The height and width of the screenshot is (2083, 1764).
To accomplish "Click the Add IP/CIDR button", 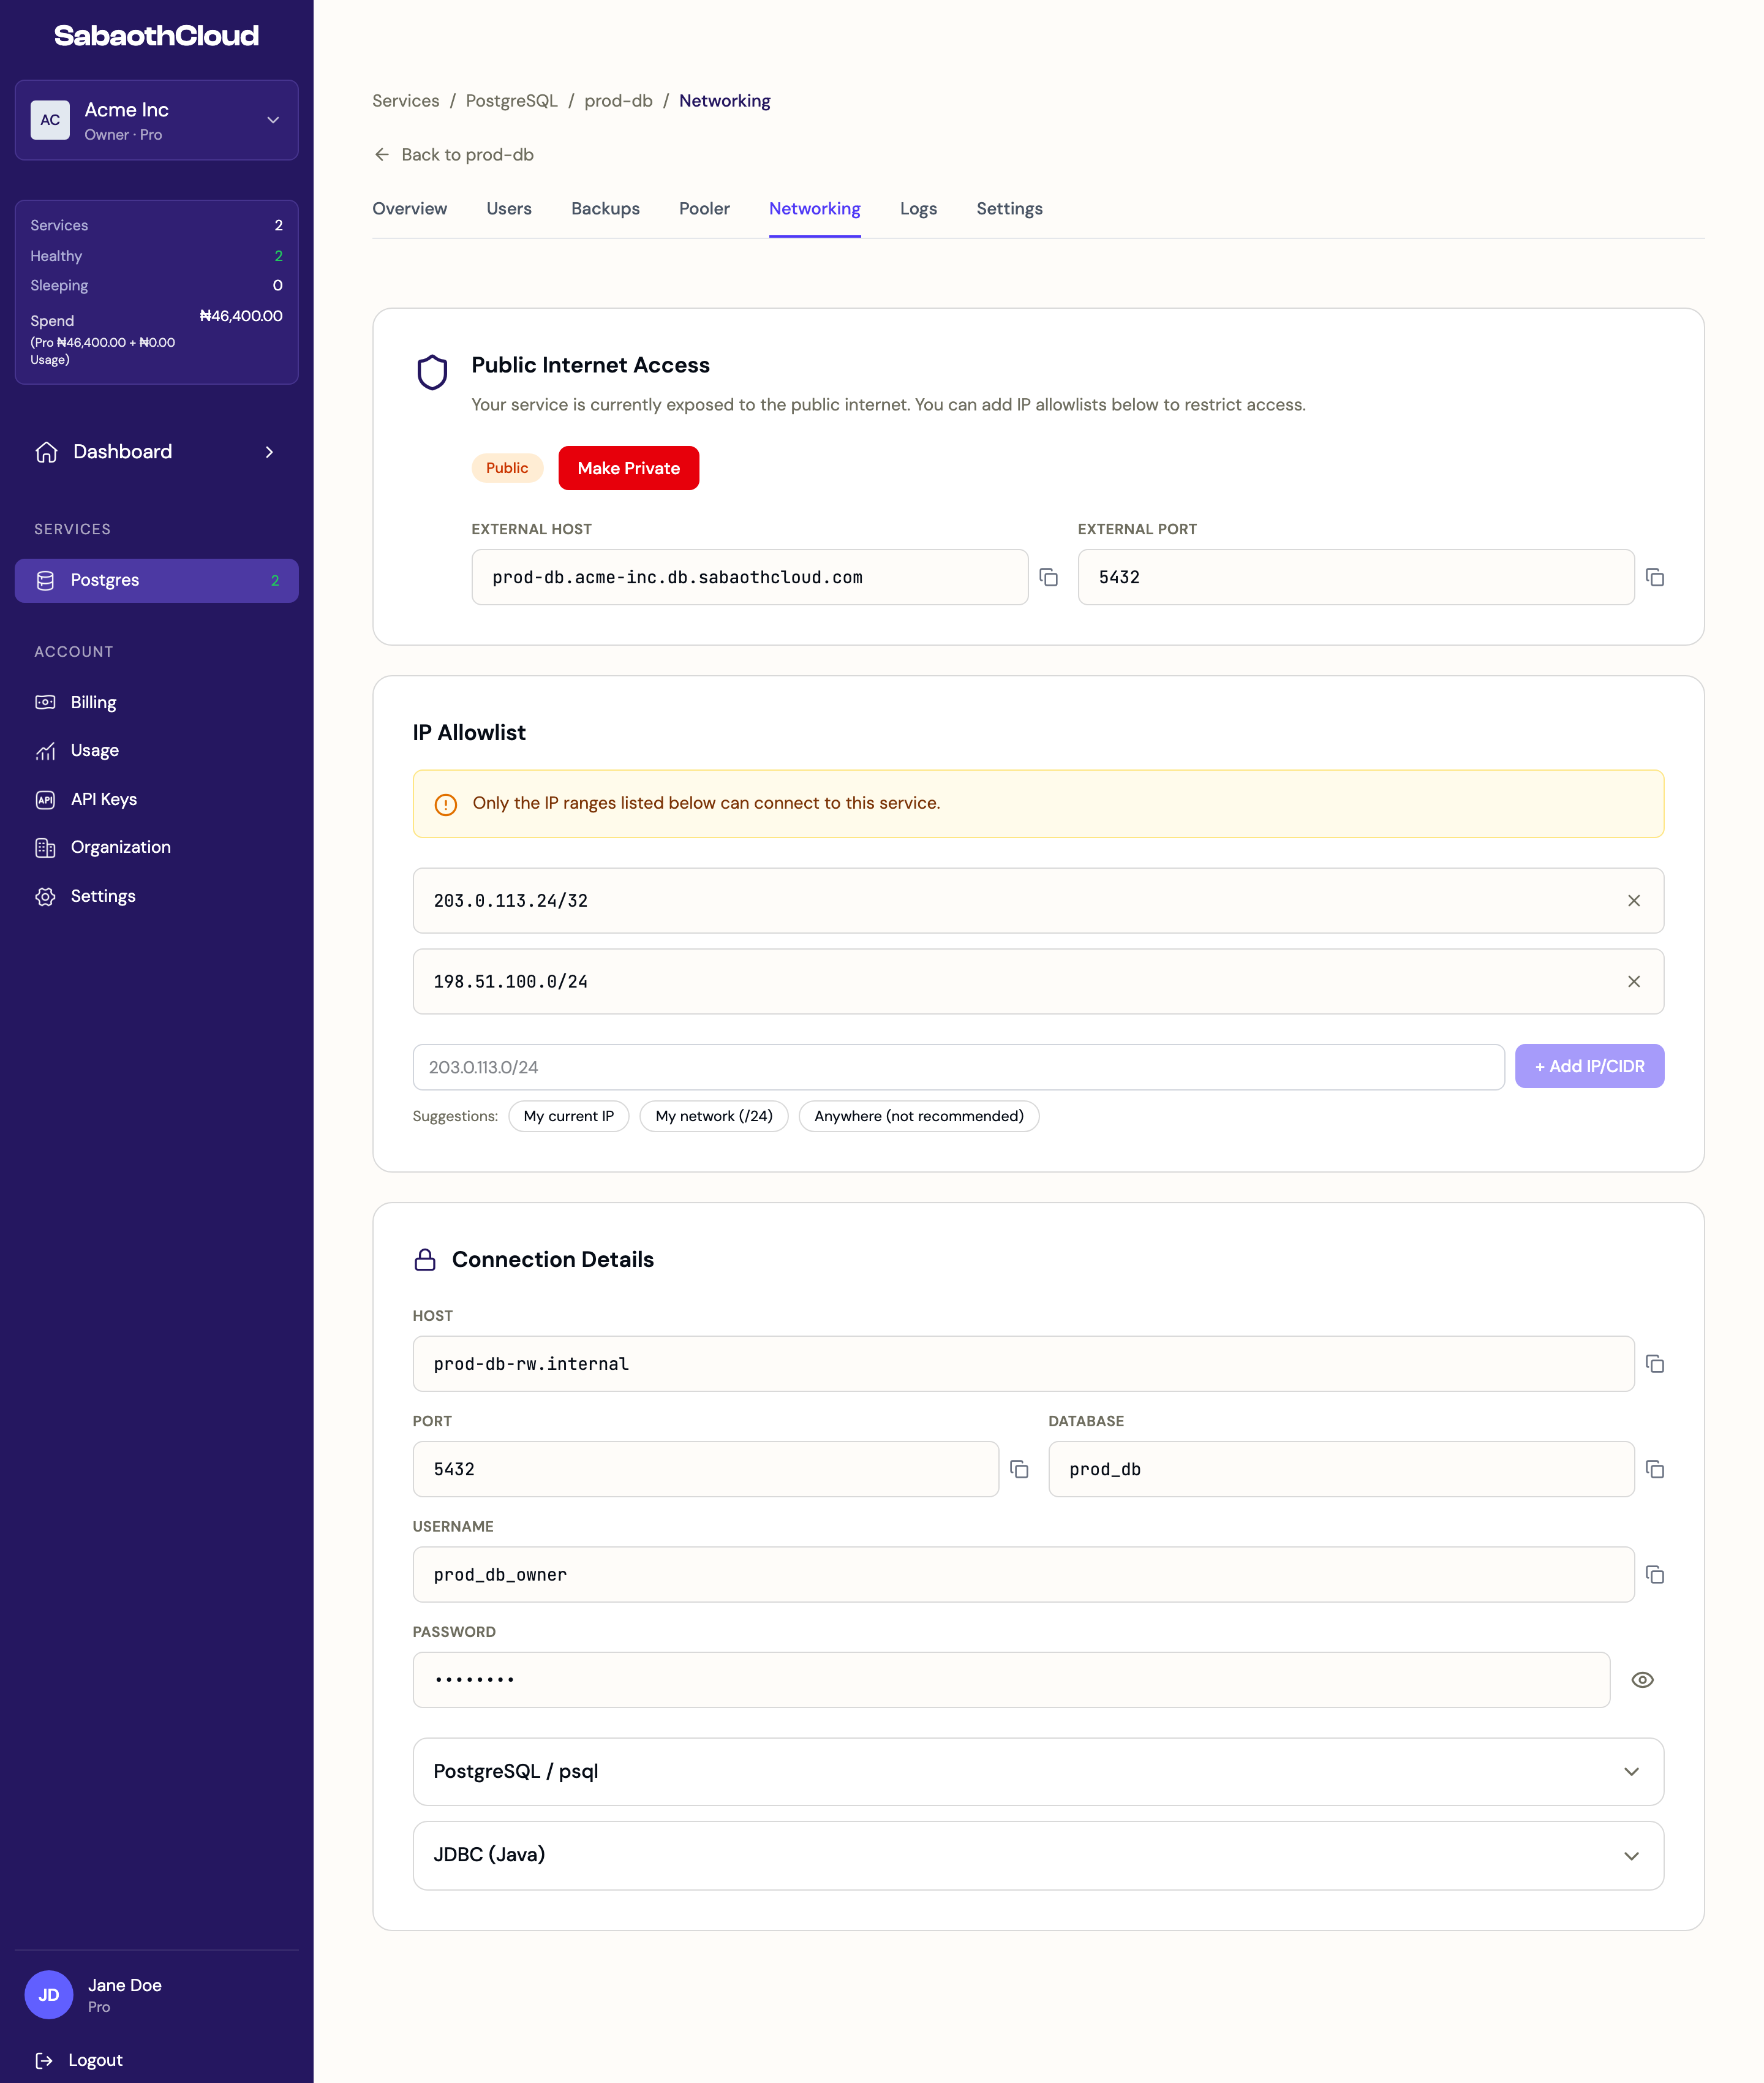I will (1589, 1066).
